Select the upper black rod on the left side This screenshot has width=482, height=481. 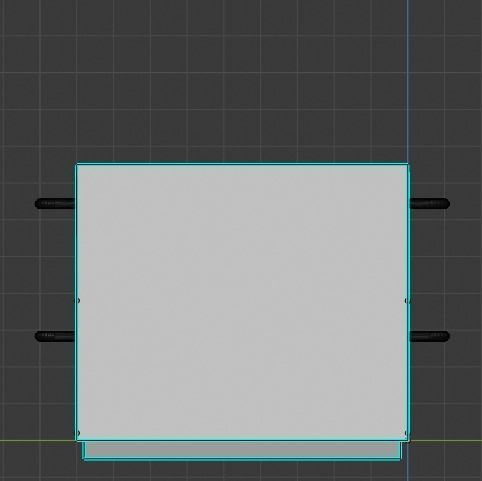[55, 204]
